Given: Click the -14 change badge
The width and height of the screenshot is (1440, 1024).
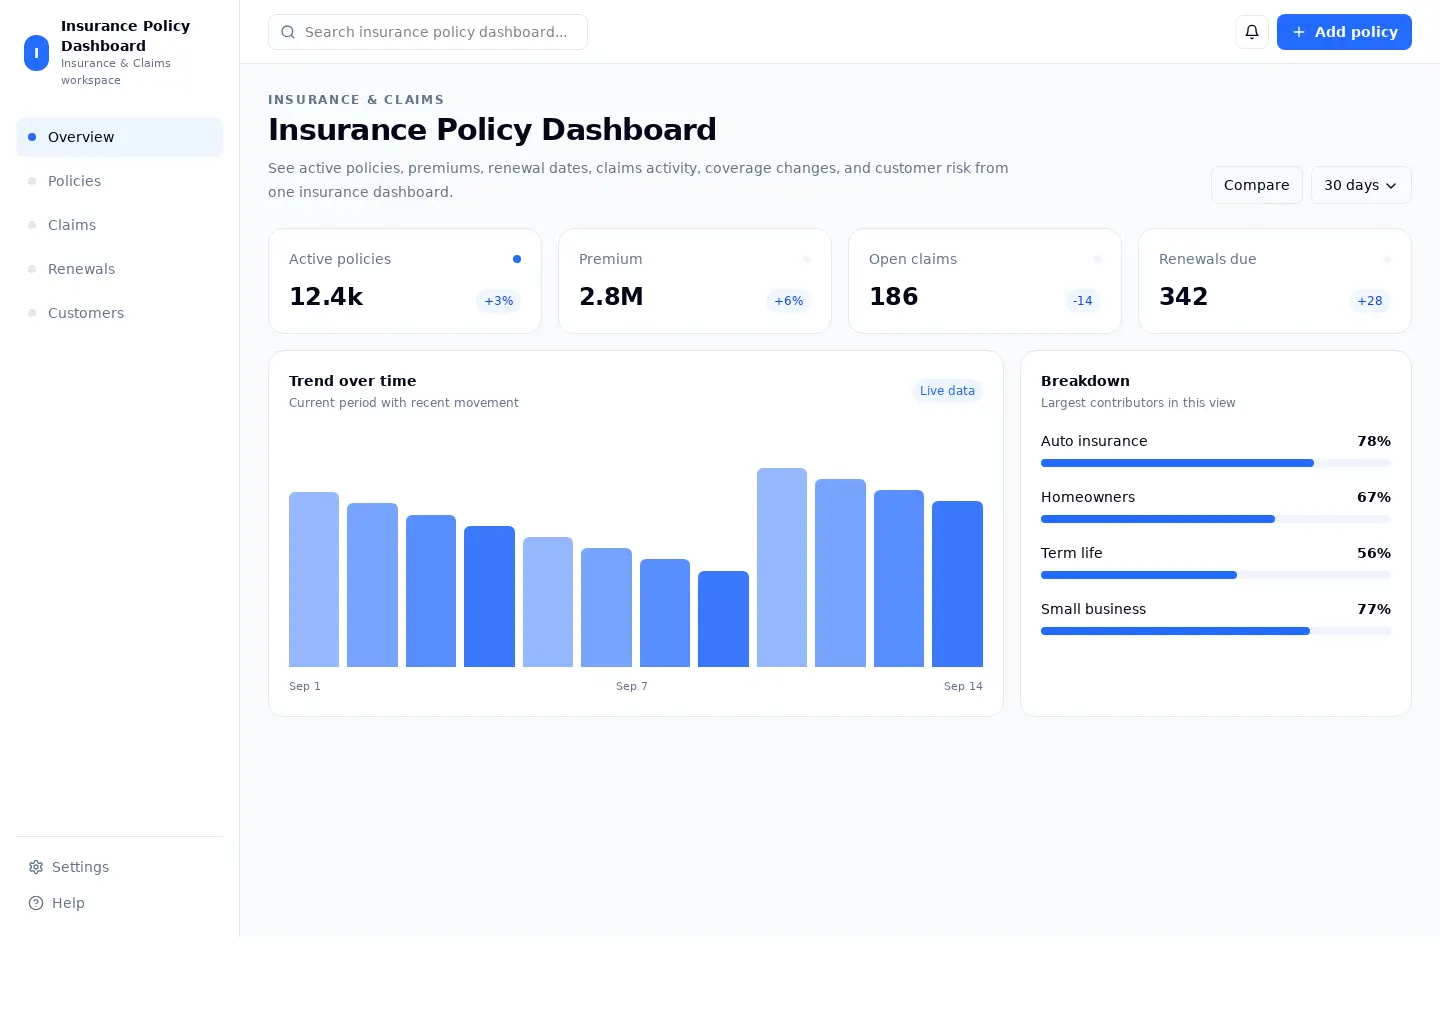Looking at the screenshot, I should click(1082, 301).
